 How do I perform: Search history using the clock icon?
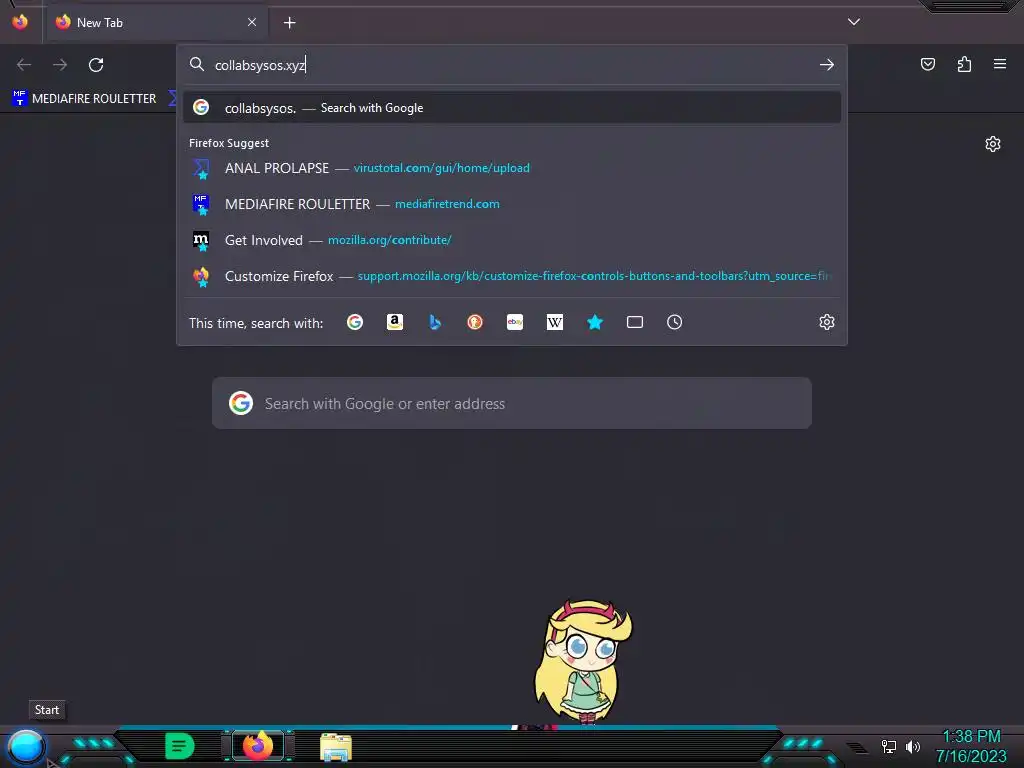[675, 322]
